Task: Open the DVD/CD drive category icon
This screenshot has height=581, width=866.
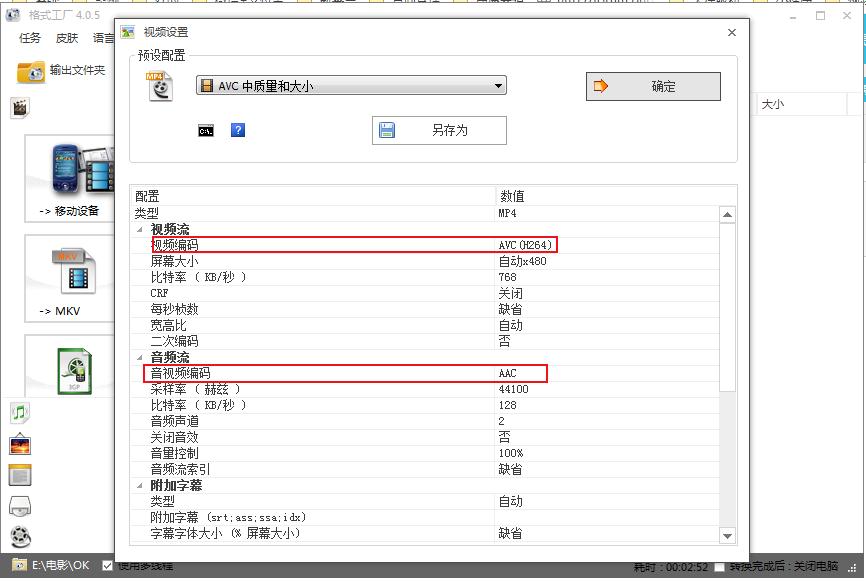Action: point(20,506)
